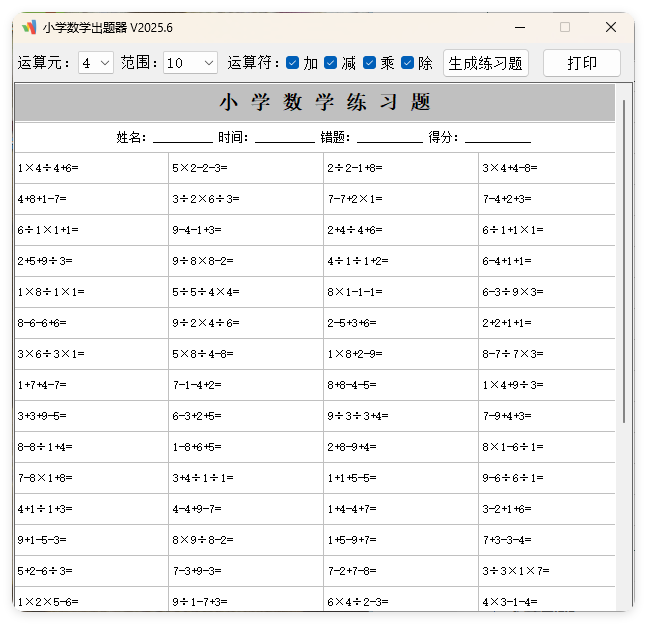
Task: Toggle the 加 (addition) checkbox
Action: tap(292, 63)
